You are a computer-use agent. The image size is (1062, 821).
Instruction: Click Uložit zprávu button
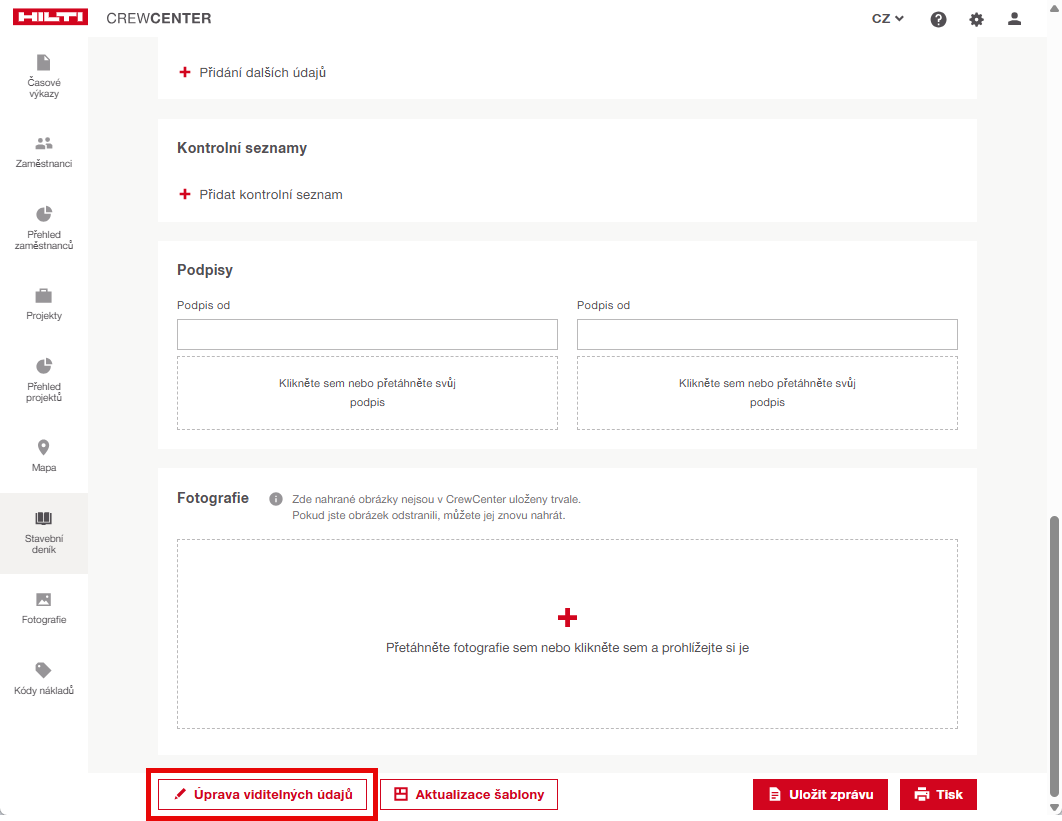(820, 795)
